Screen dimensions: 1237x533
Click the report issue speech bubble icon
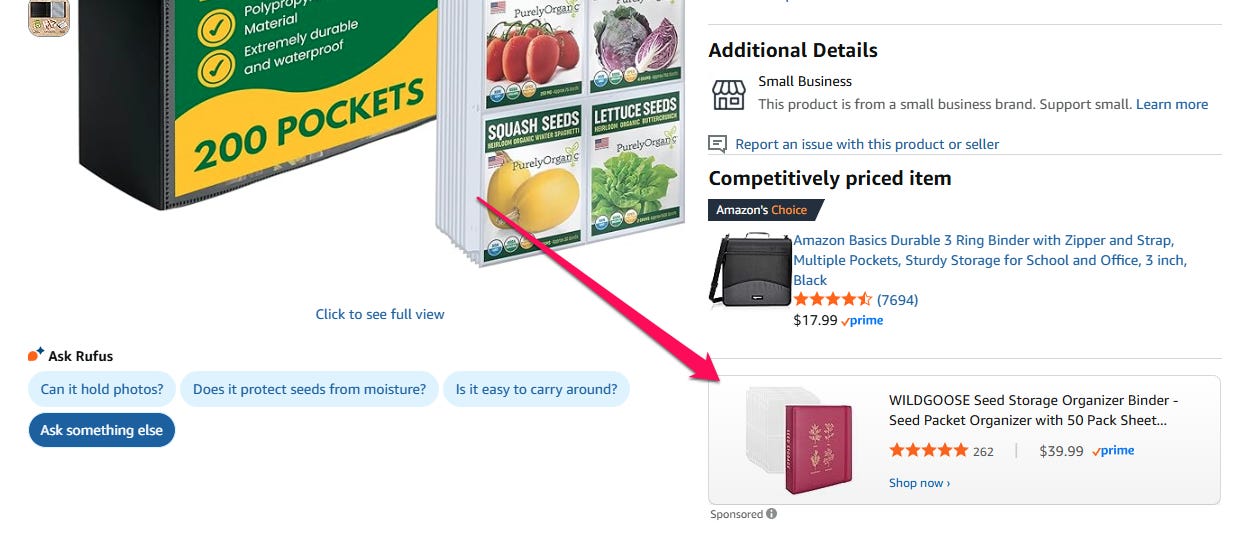[x=718, y=144]
